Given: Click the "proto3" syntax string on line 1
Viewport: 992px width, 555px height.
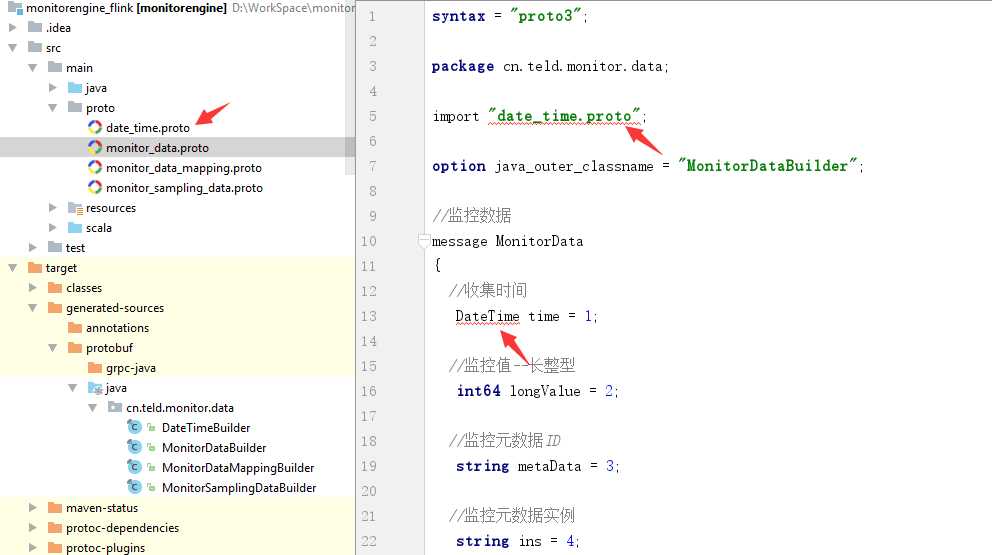Looking at the screenshot, I should coord(546,16).
